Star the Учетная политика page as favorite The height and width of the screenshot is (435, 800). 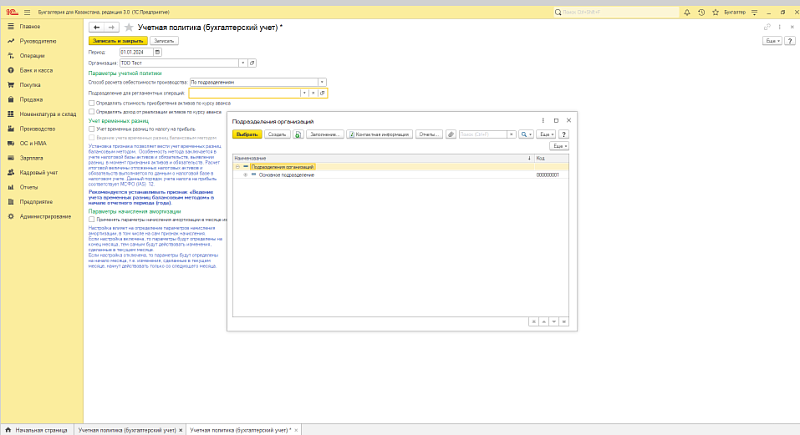tap(130, 27)
